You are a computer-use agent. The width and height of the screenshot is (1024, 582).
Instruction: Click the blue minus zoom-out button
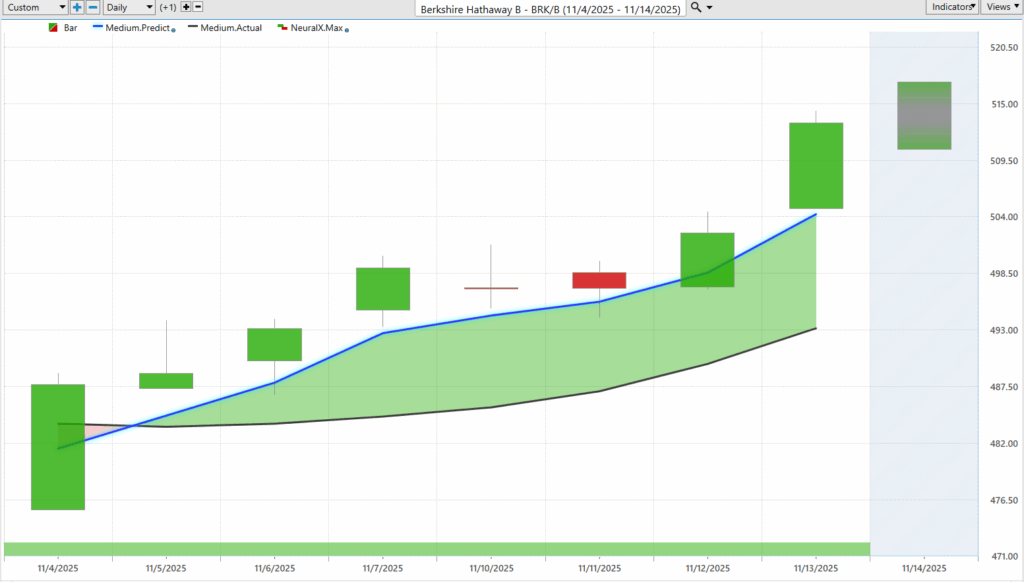92,7
